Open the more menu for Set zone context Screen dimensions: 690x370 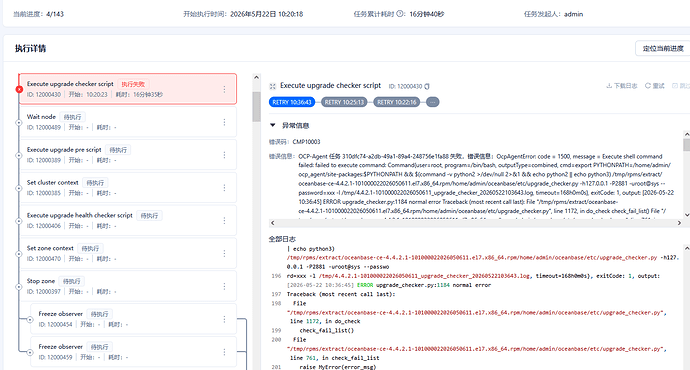point(224,253)
